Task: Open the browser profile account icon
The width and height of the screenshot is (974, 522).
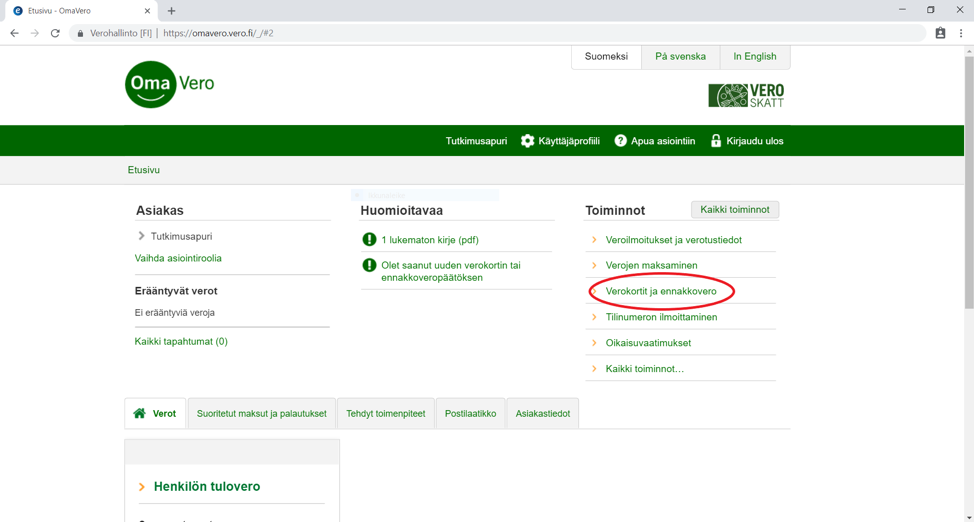Action: [x=940, y=33]
